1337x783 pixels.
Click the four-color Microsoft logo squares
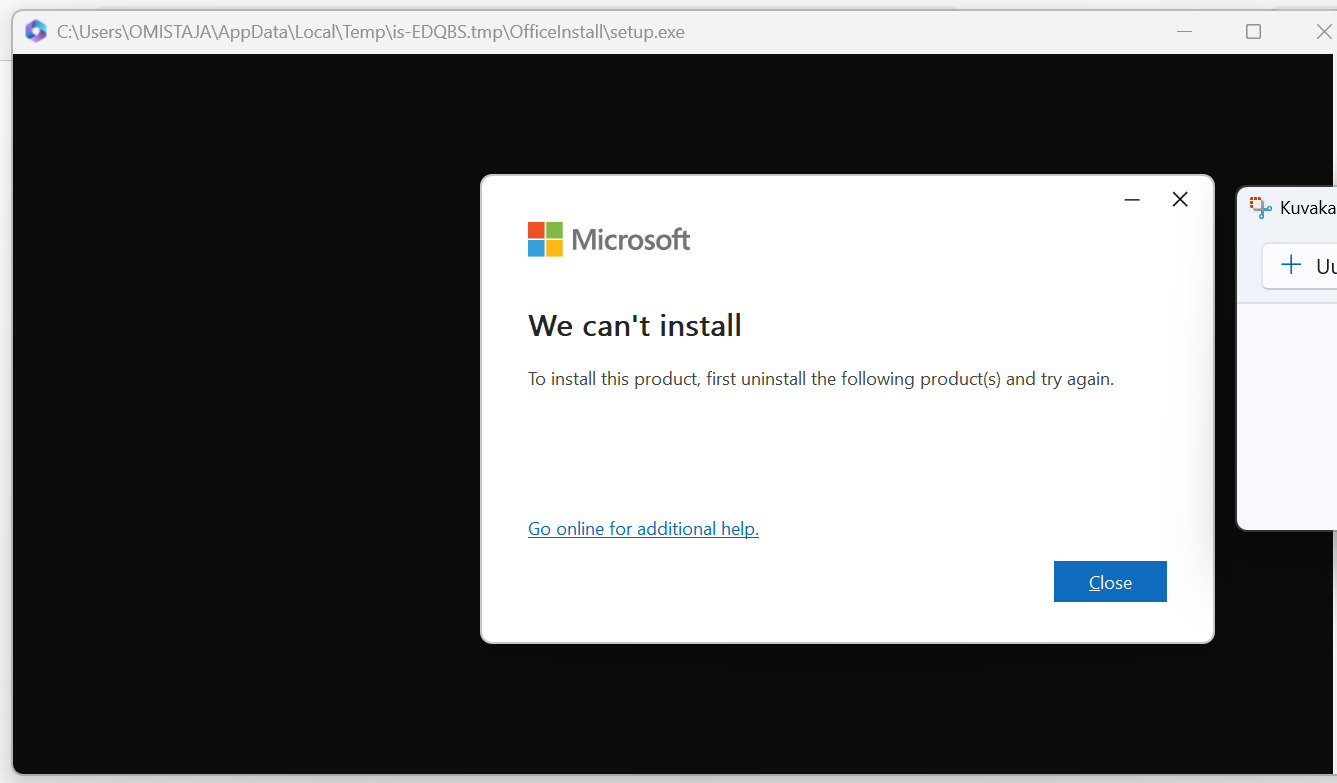(545, 239)
